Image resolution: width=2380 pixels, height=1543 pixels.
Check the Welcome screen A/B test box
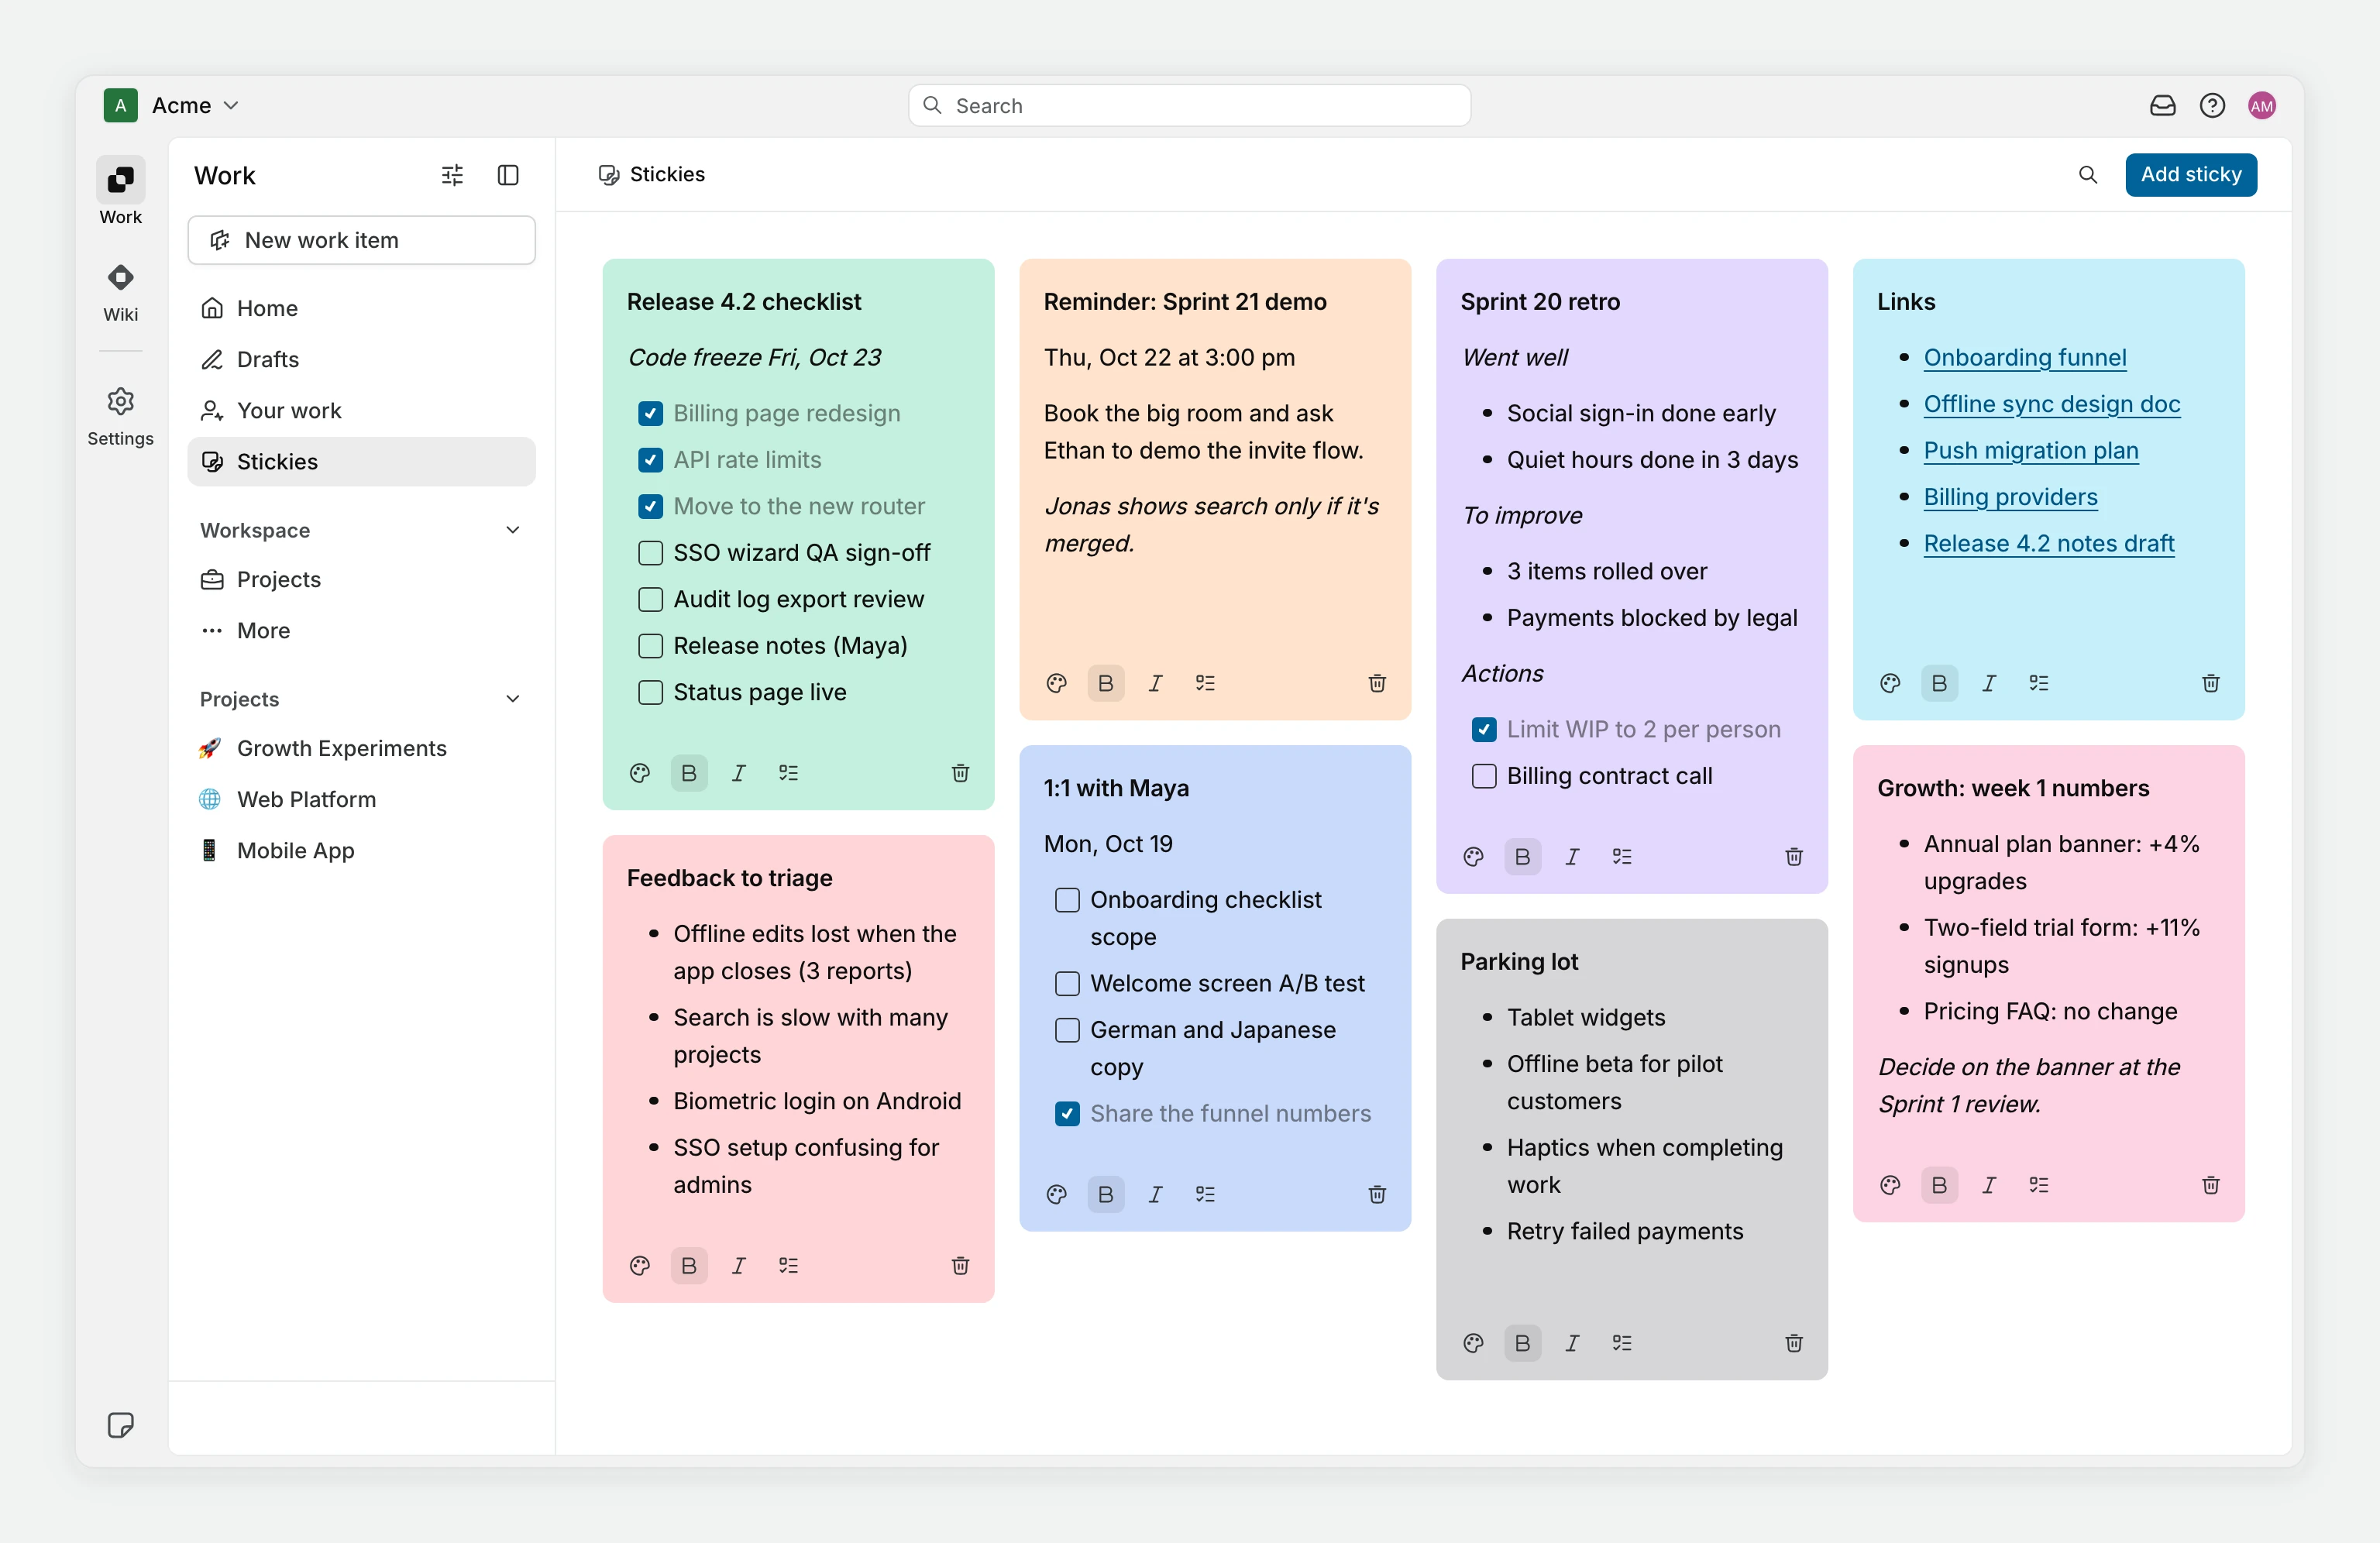(1067, 983)
